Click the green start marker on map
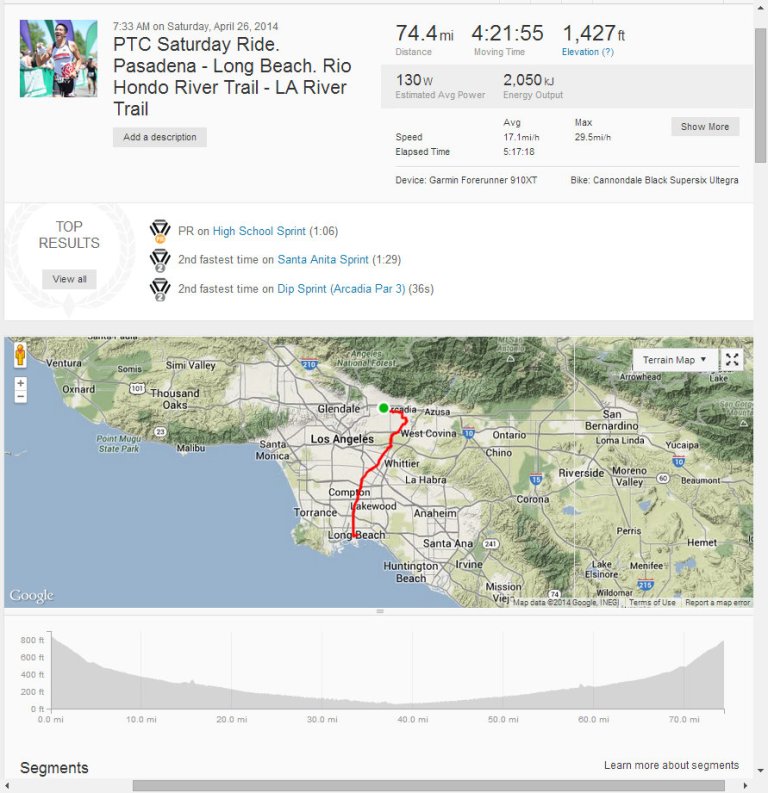Image resolution: width=768 pixels, height=793 pixels. [383, 408]
